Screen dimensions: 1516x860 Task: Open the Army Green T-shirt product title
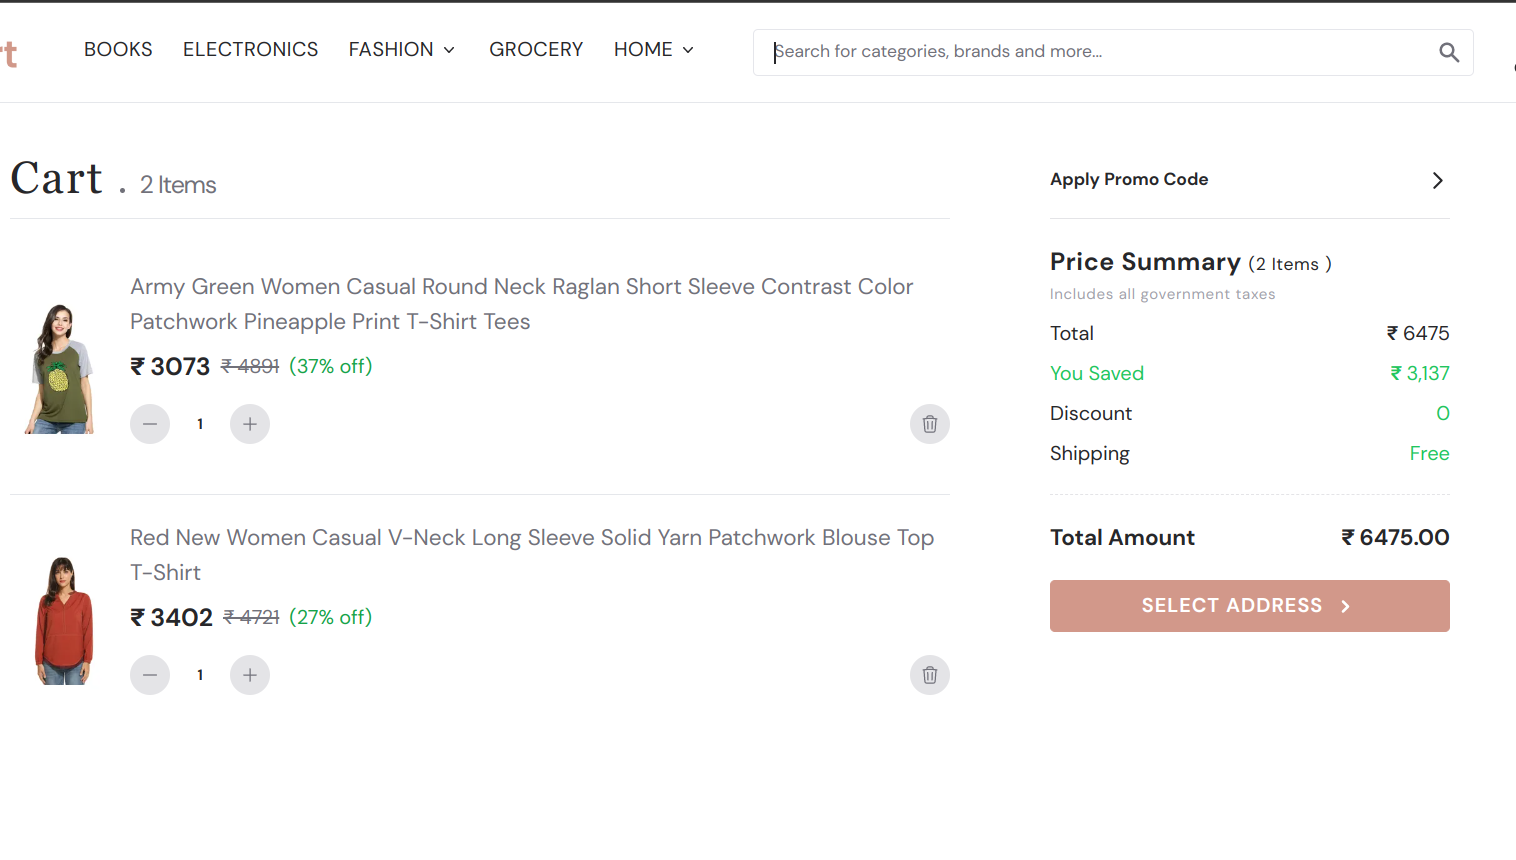(x=522, y=304)
